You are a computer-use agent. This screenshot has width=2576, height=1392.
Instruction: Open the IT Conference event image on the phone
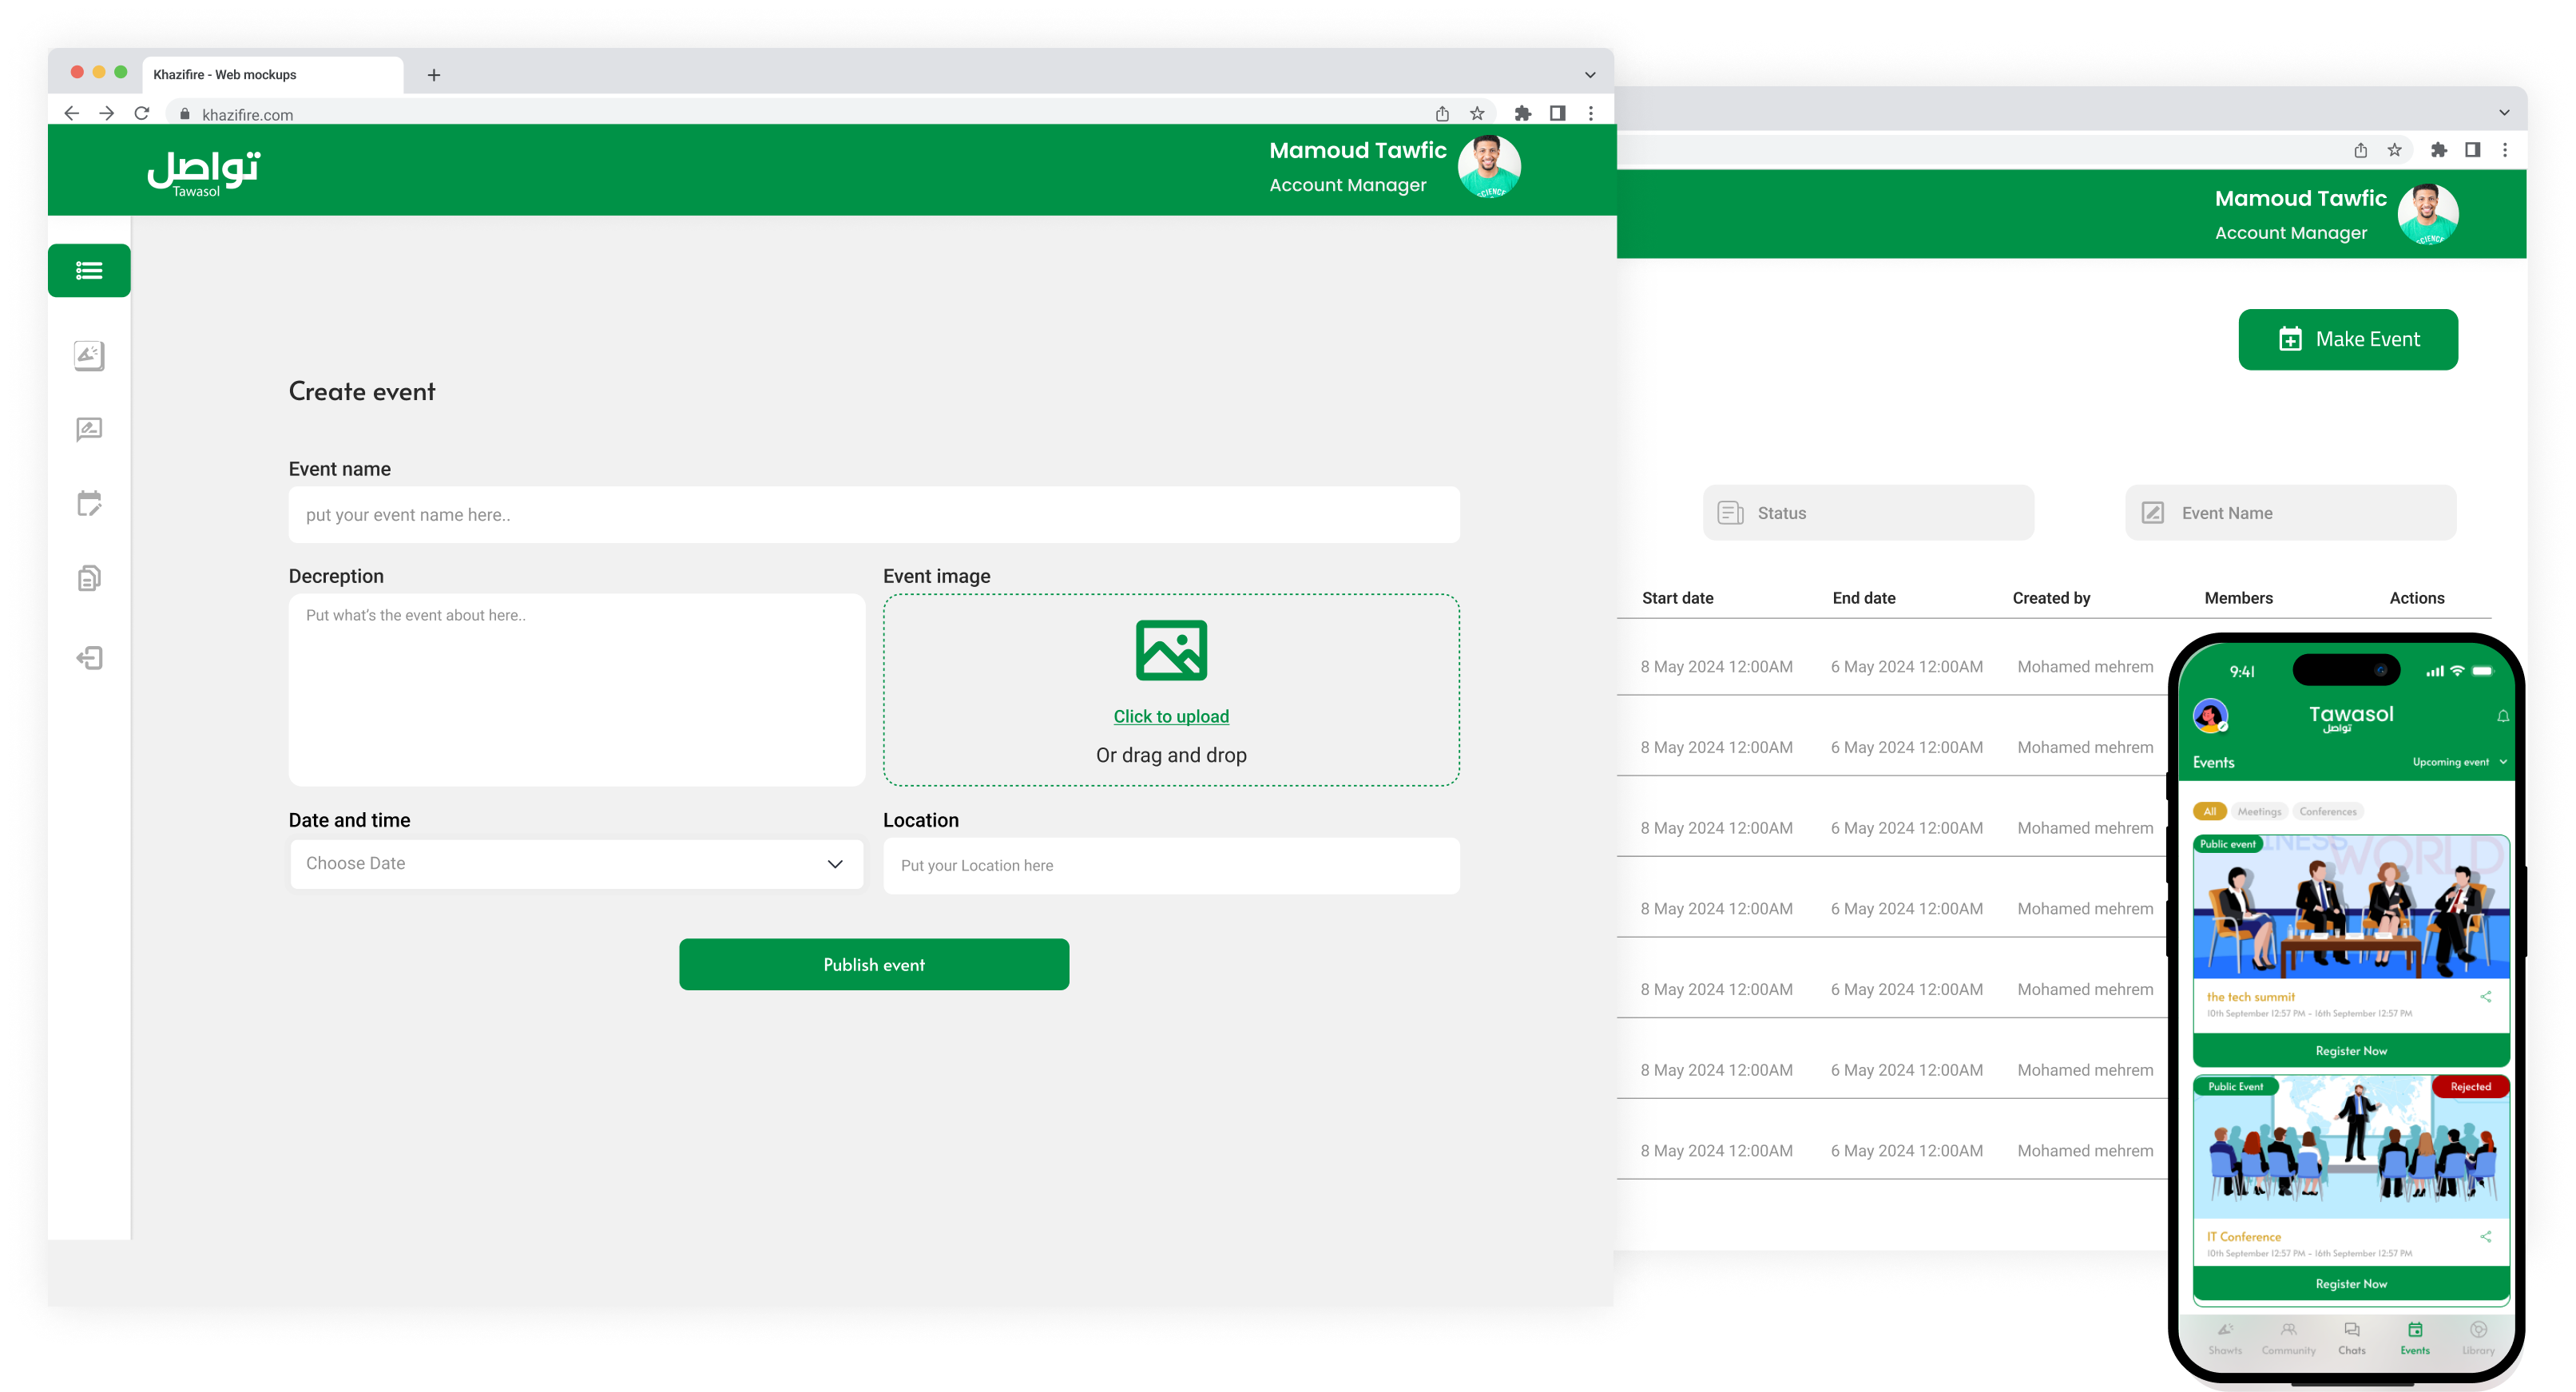coord(2351,1147)
